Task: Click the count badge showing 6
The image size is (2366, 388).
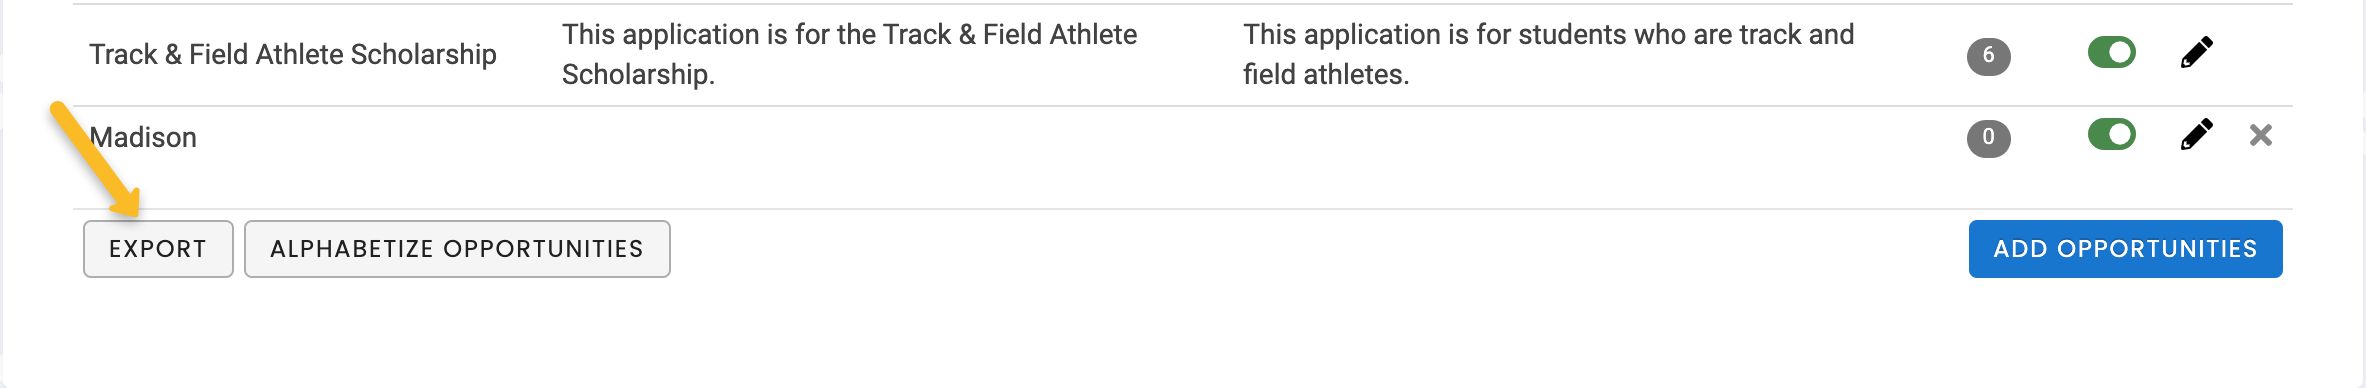Action: (x=1988, y=55)
